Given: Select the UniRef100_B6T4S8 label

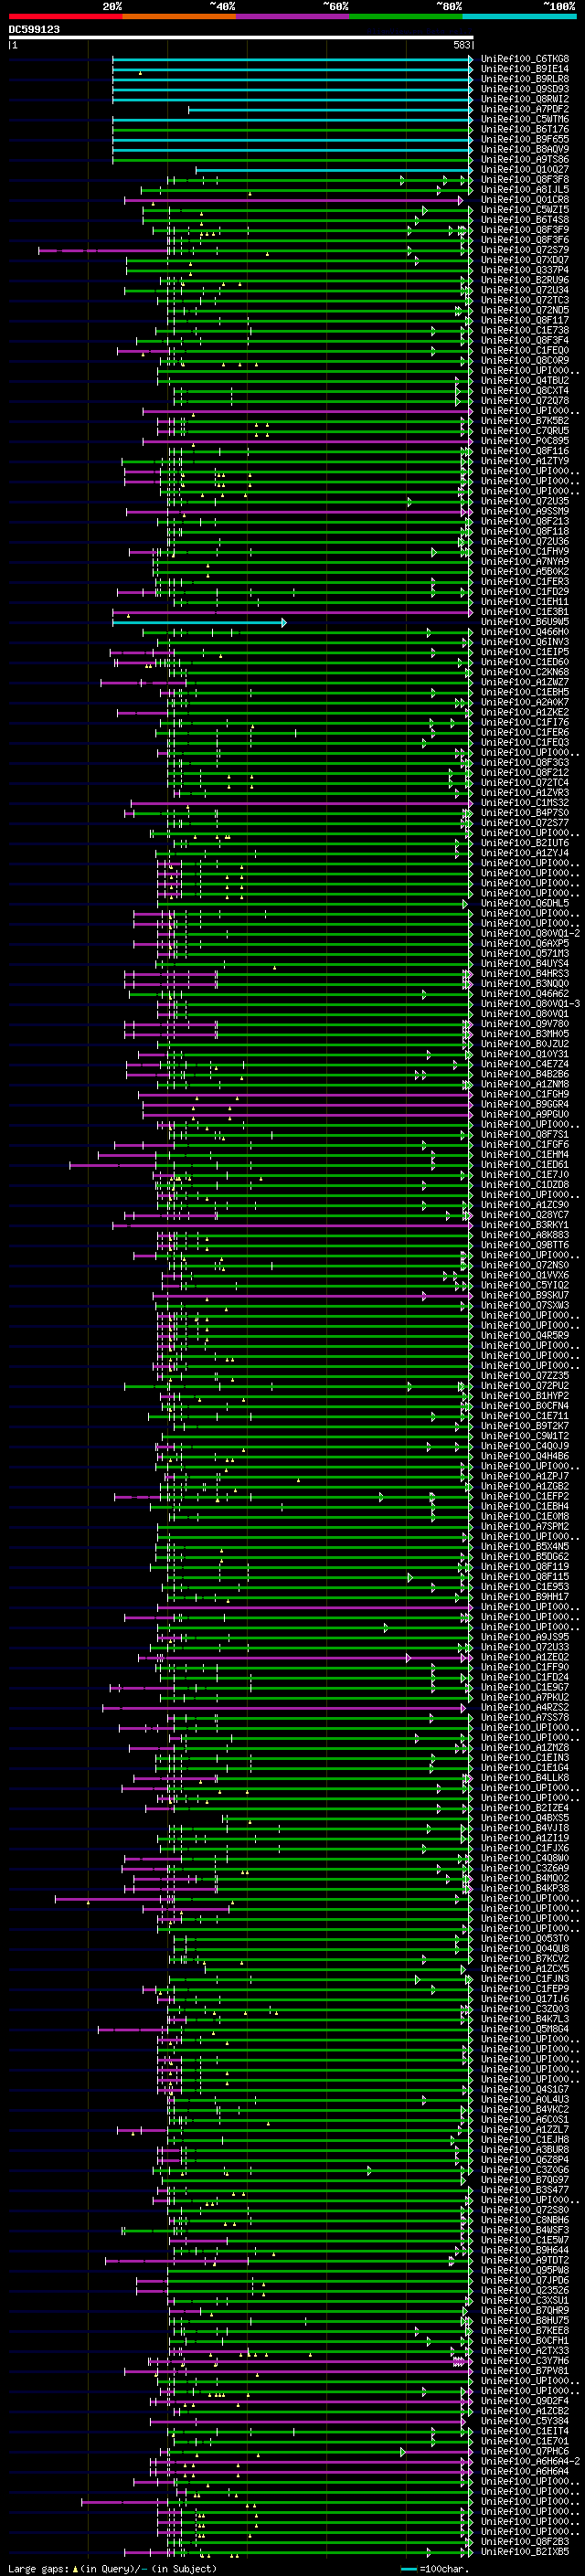Looking at the screenshot, I should coord(525,220).
